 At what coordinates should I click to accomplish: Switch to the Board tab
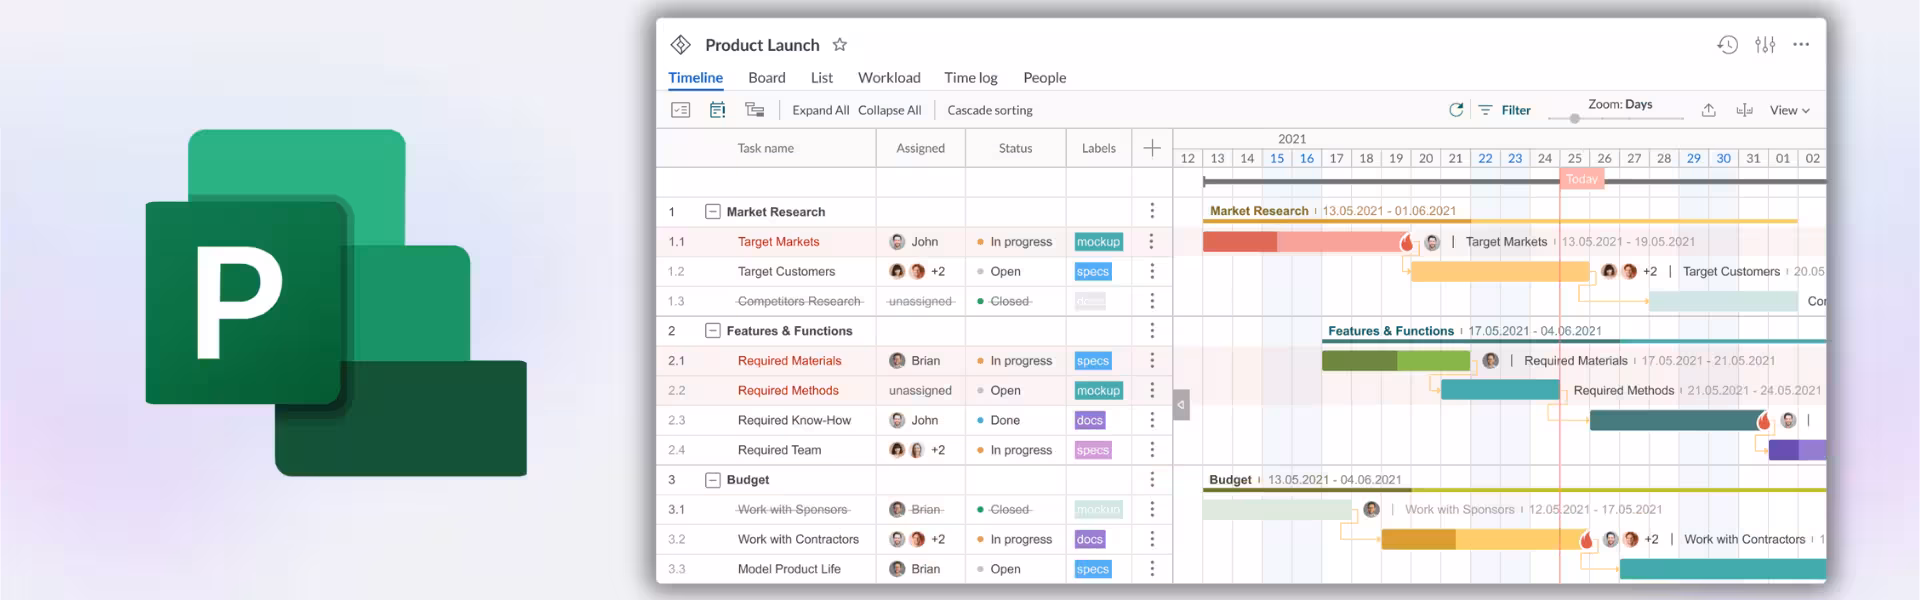(767, 77)
